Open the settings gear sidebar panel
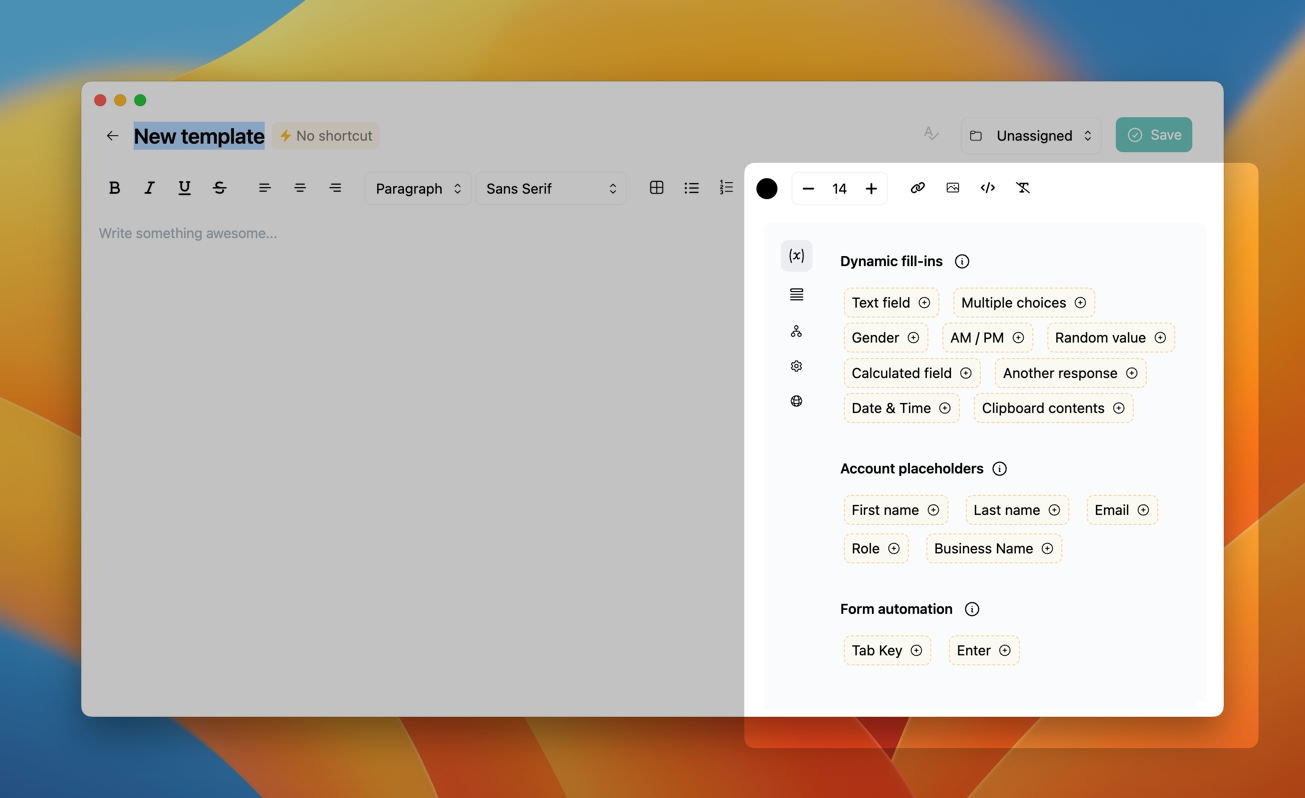This screenshot has width=1305, height=798. (796, 366)
